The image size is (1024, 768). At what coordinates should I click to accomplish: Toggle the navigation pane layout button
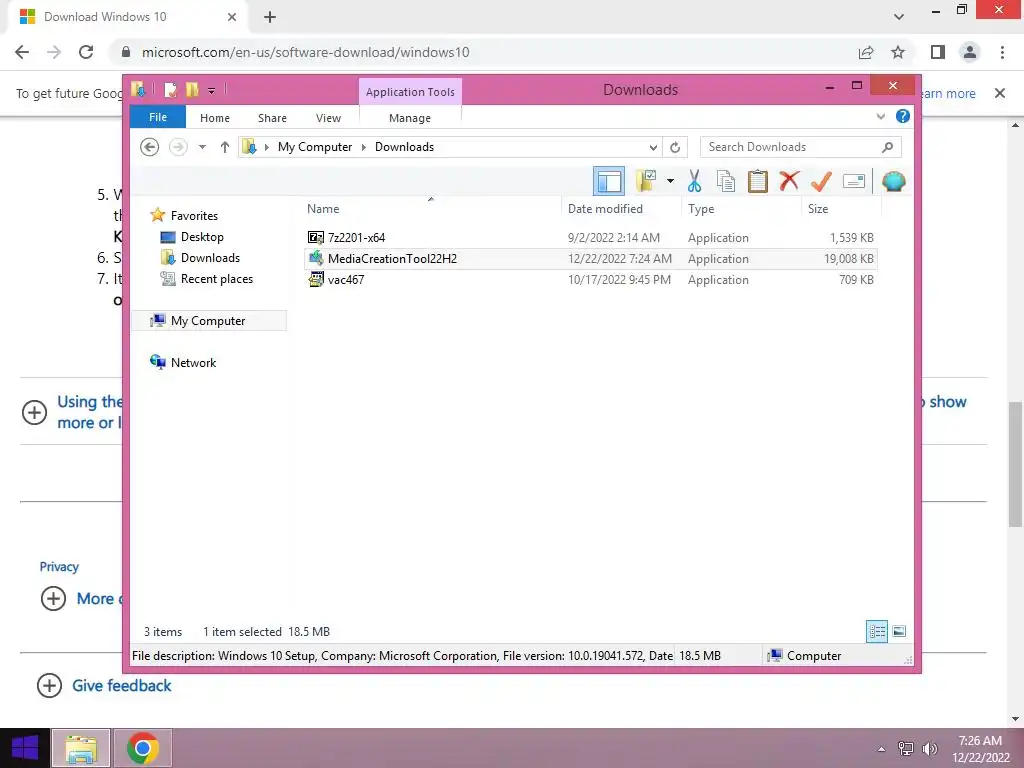point(609,181)
